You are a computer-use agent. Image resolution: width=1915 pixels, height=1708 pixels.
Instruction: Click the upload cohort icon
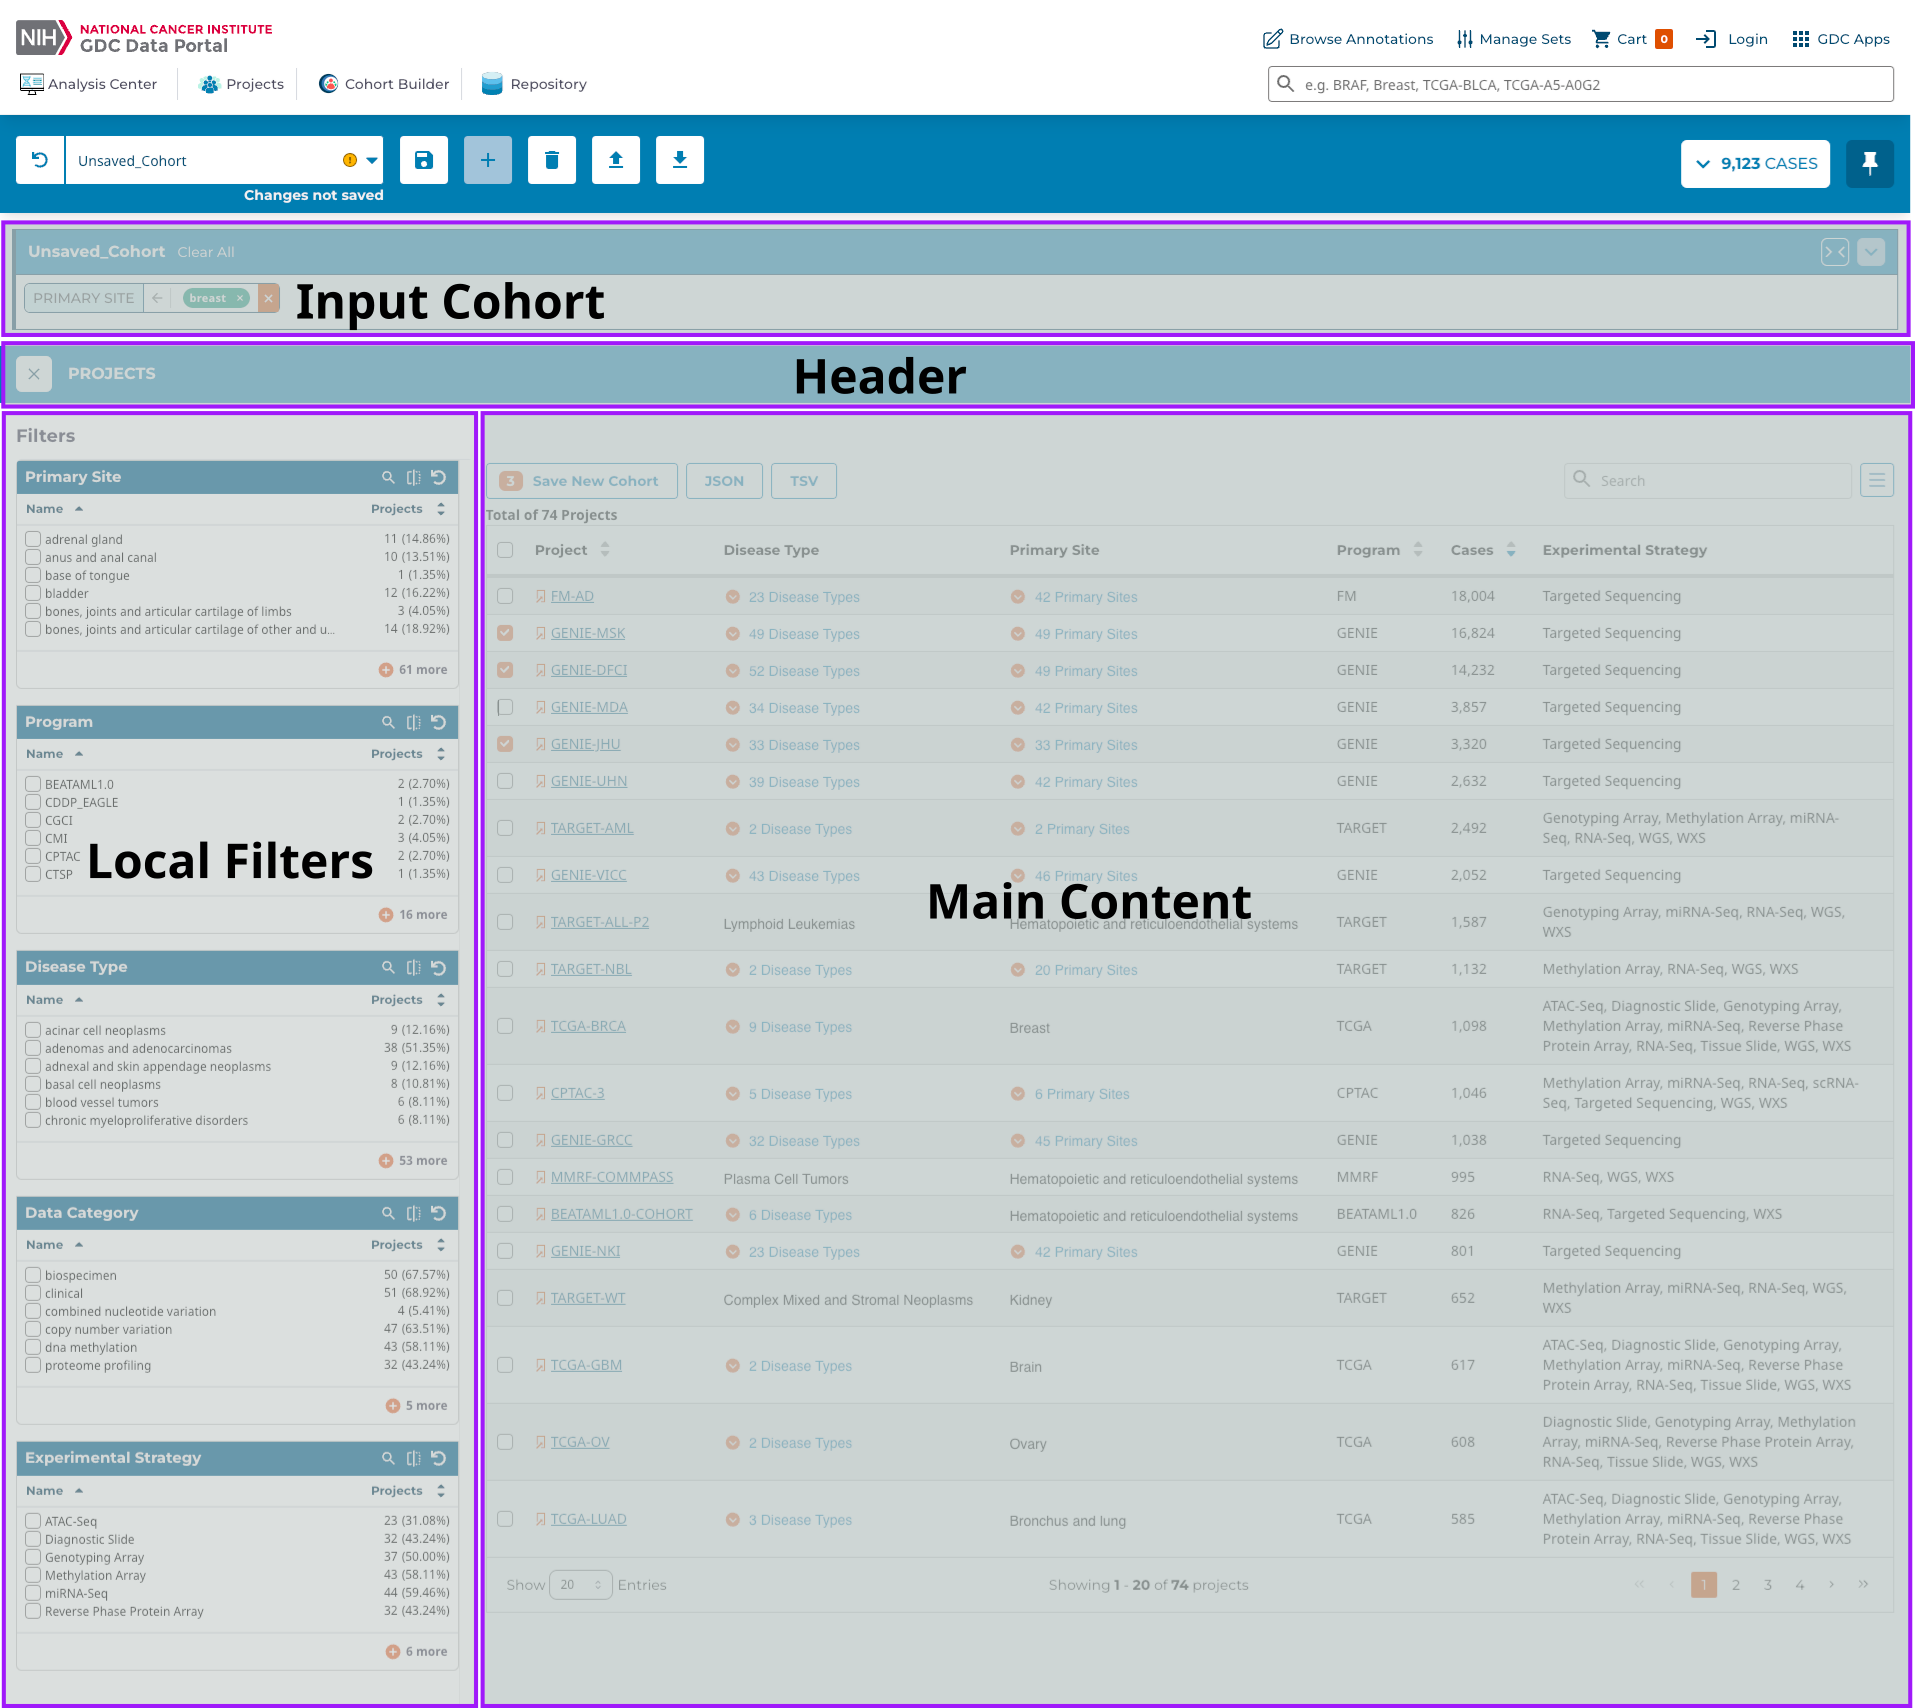pos(616,160)
